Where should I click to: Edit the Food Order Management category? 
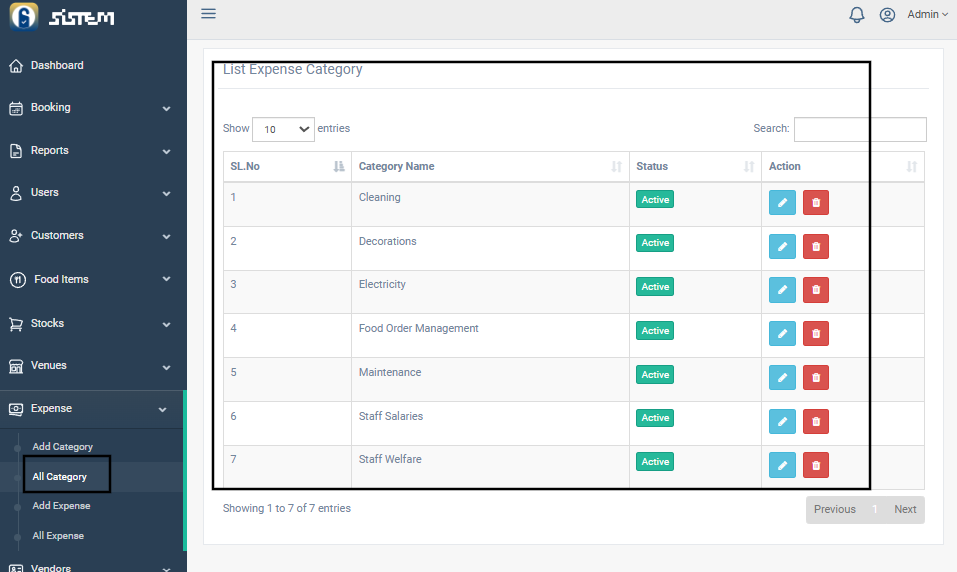click(x=782, y=334)
